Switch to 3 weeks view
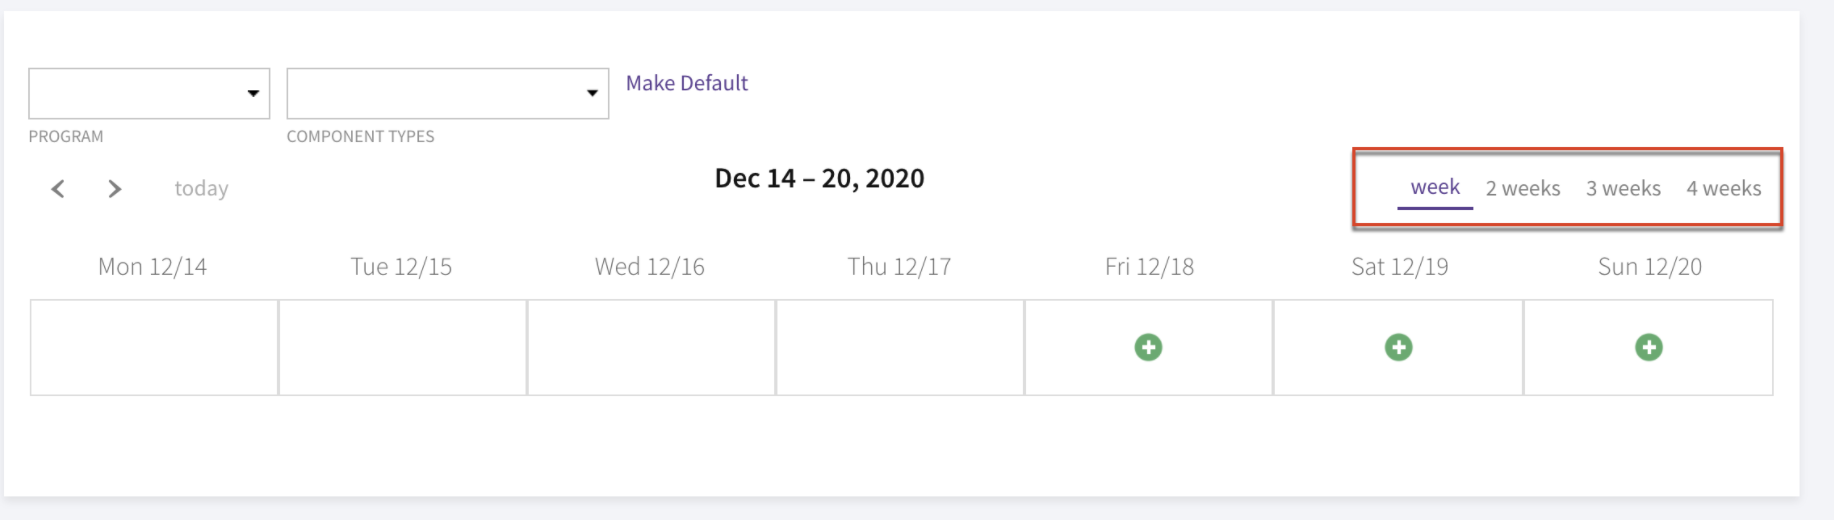This screenshot has height=520, width=1834. (x=1623, y=188)
